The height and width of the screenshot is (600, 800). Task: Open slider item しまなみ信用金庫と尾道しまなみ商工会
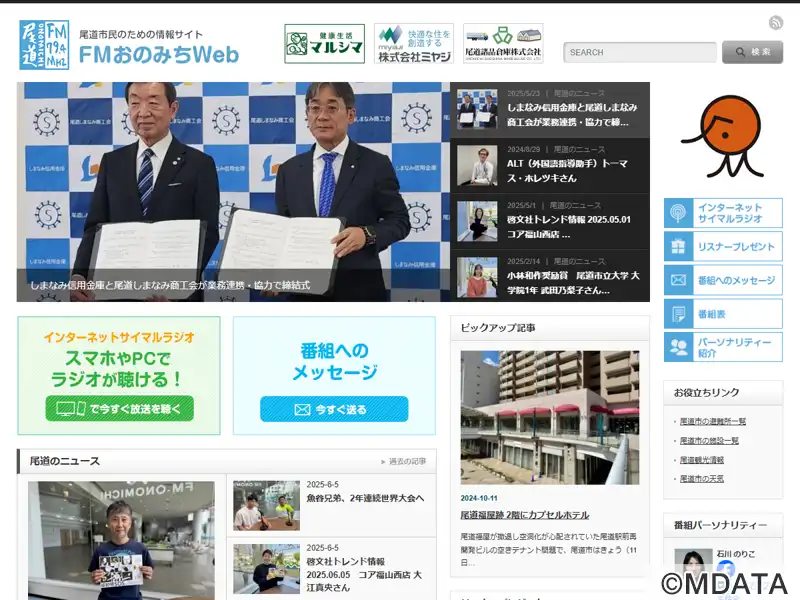pyautogui.click(x=550, y=110)
